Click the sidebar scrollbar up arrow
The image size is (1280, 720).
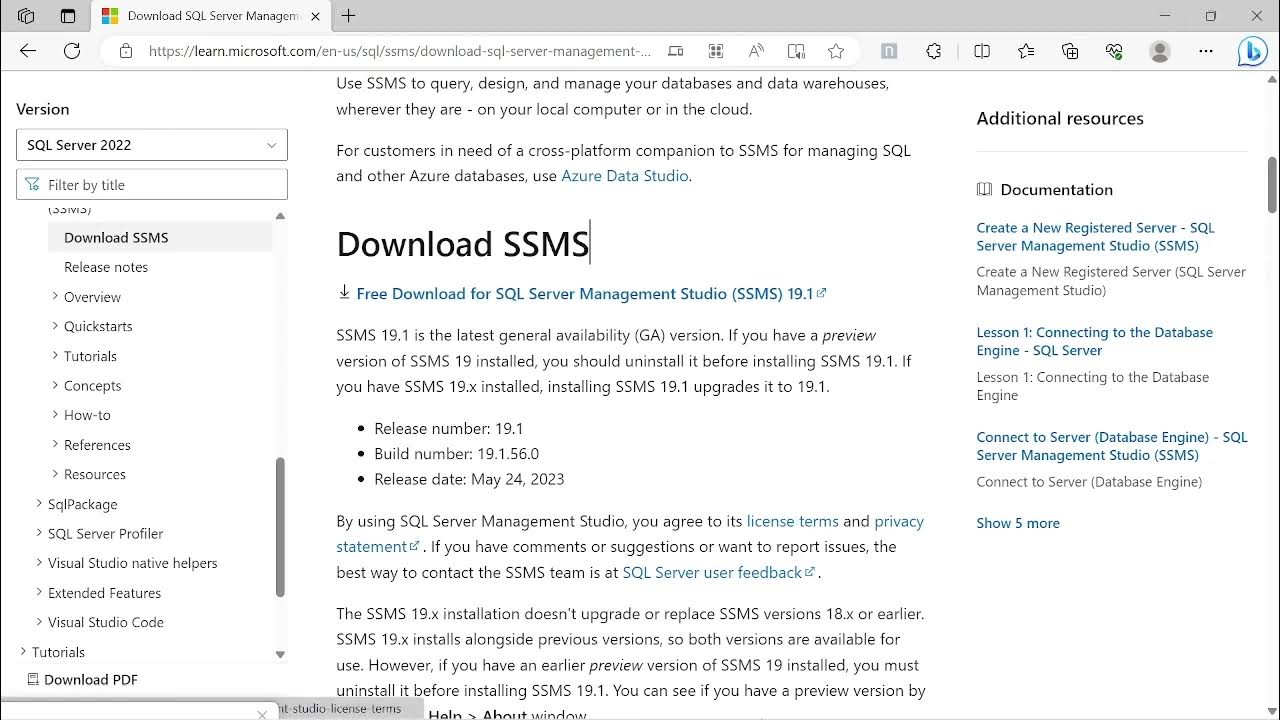pyautogui.click(x=280, y=216)
